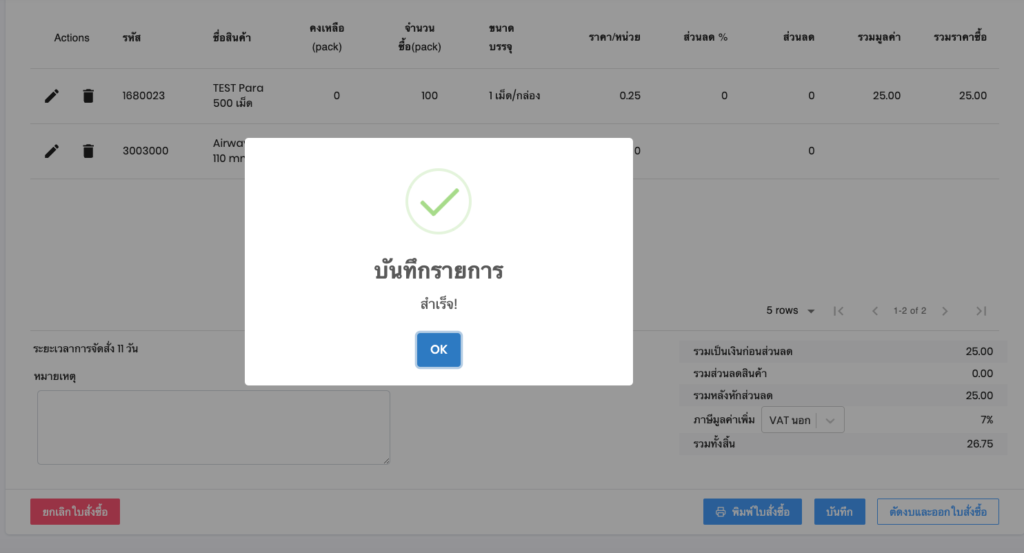Viewport: 1024px width, 553px height.
Task: Edit row 3003000 using the pencil icon
Action: click(52, 151)
